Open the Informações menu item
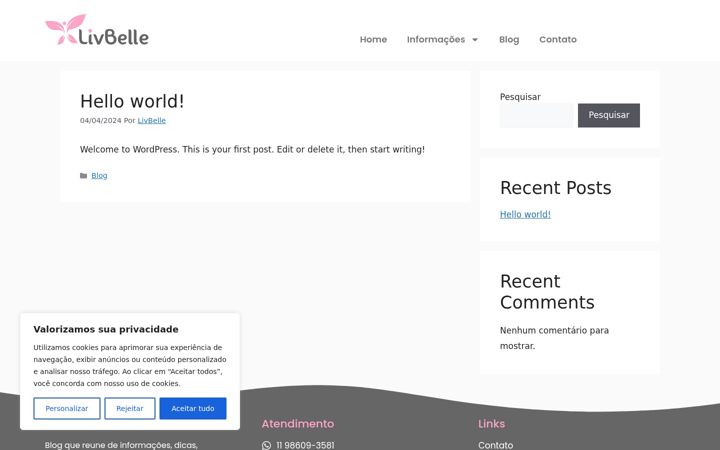720x450 pixels. 436,39
